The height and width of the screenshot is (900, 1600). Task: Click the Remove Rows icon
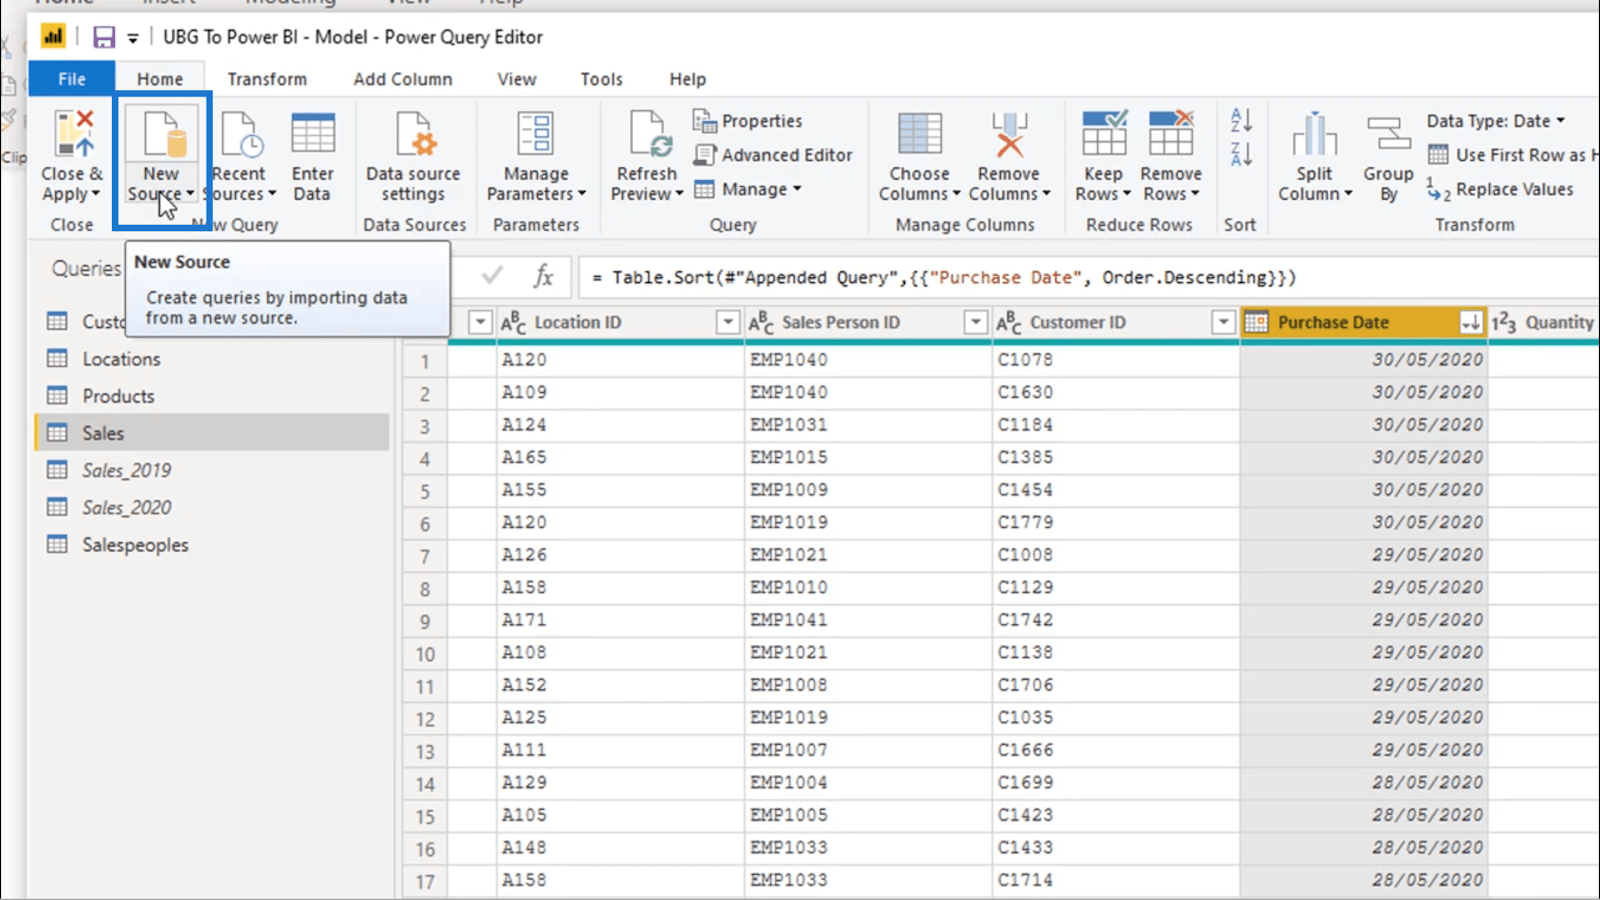click(x=1171, y=134)
